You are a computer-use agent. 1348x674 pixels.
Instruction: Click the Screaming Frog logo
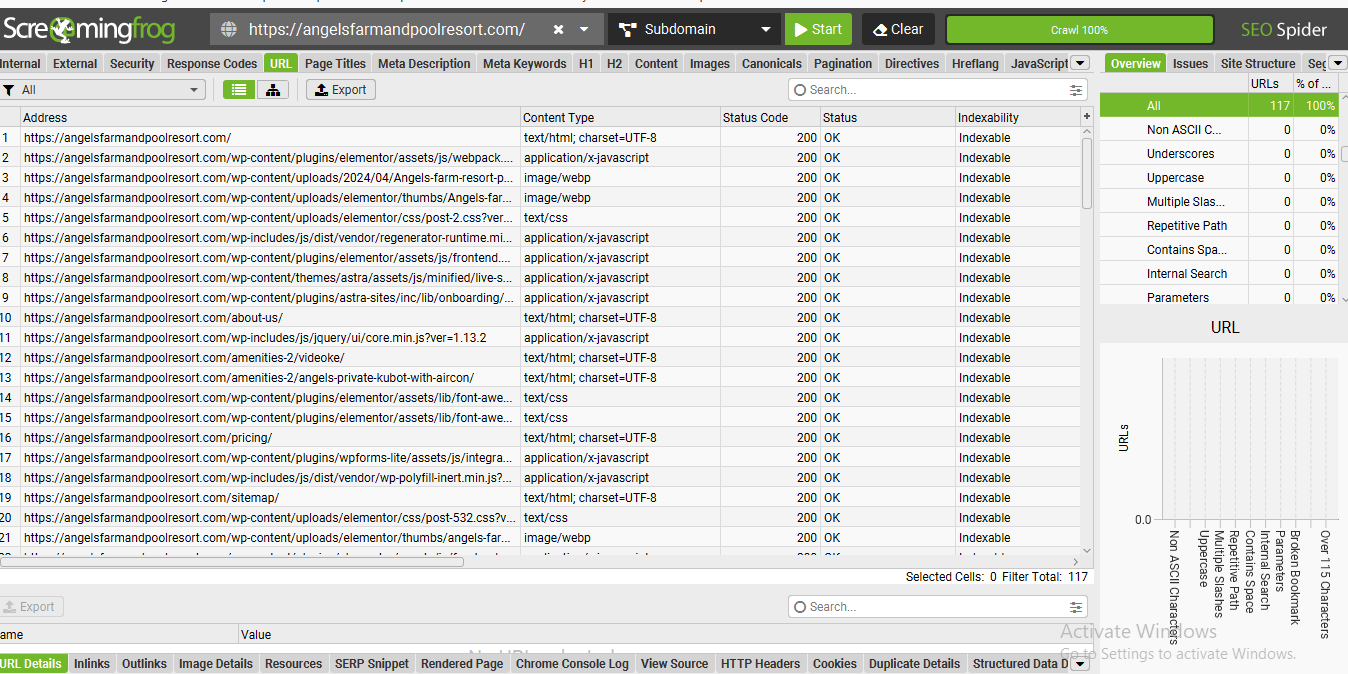(x=88, y=29)
